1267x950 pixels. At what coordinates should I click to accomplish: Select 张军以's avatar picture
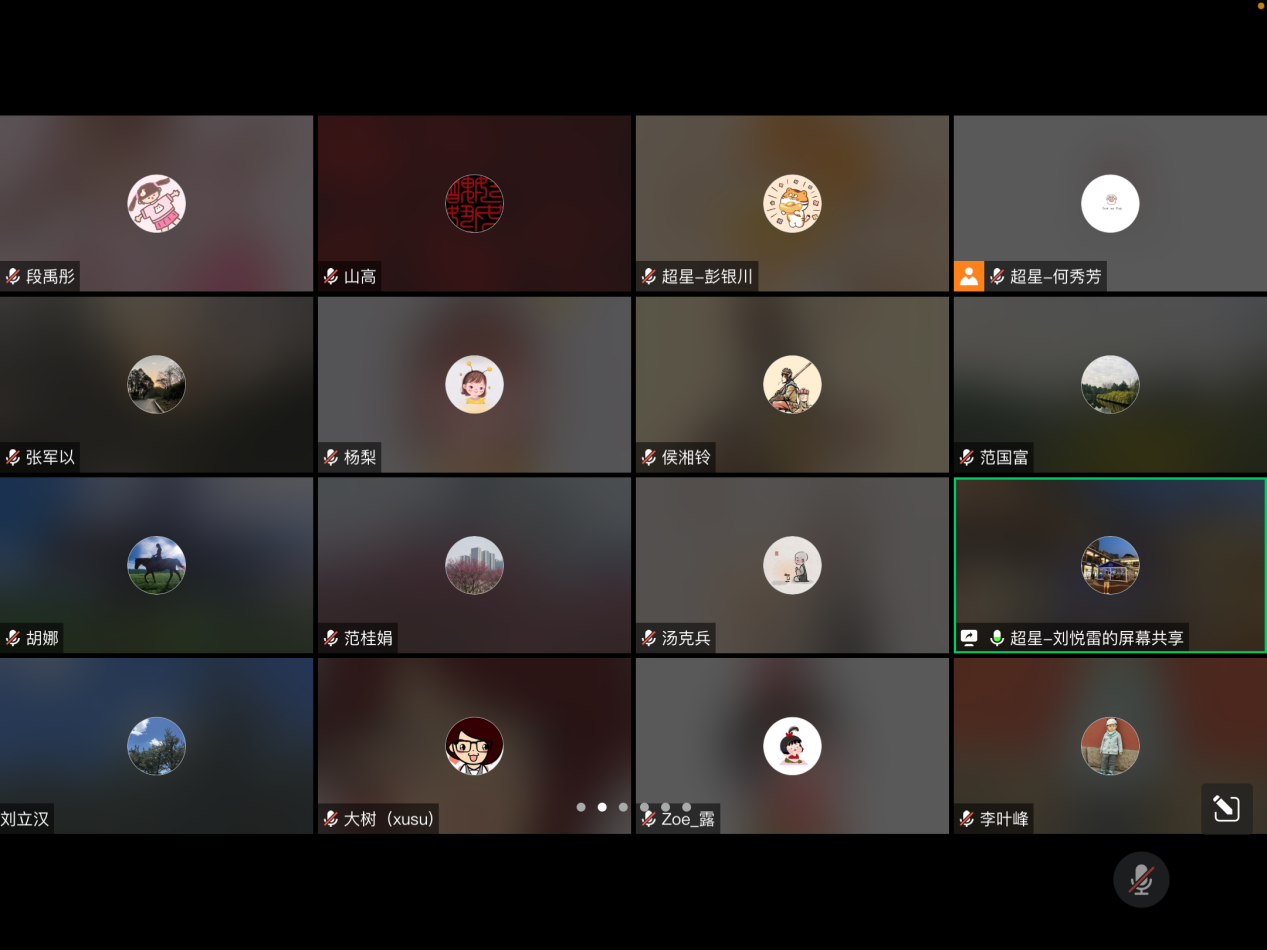(157, 385)
